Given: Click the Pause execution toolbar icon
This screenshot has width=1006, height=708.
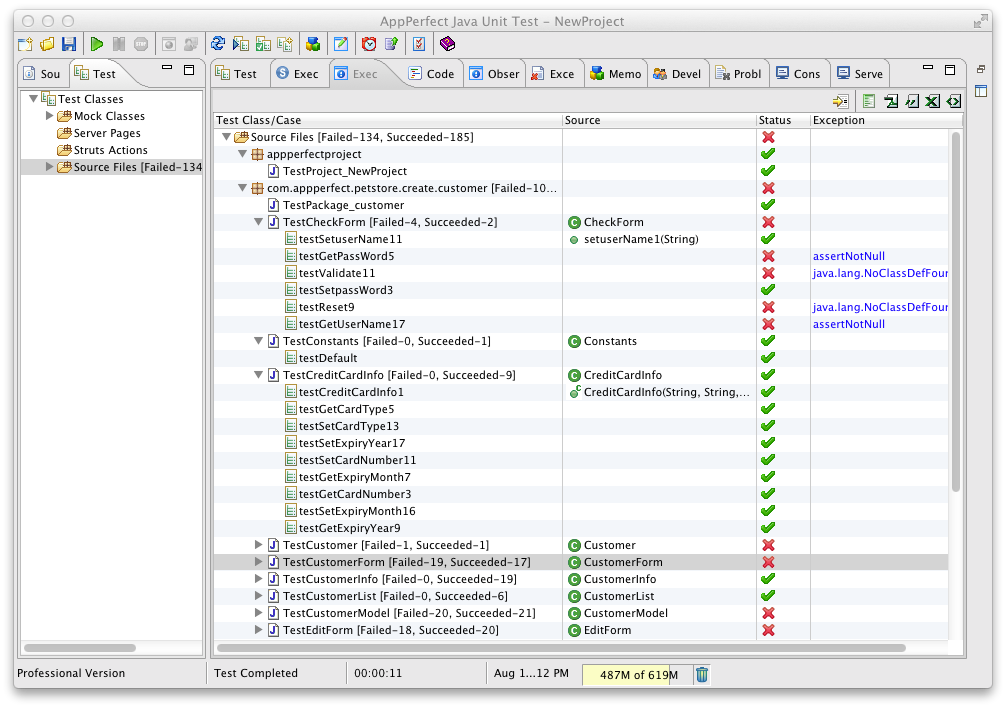Looking at the screenshot, I should pyautogui.click(x=119, y=44).
